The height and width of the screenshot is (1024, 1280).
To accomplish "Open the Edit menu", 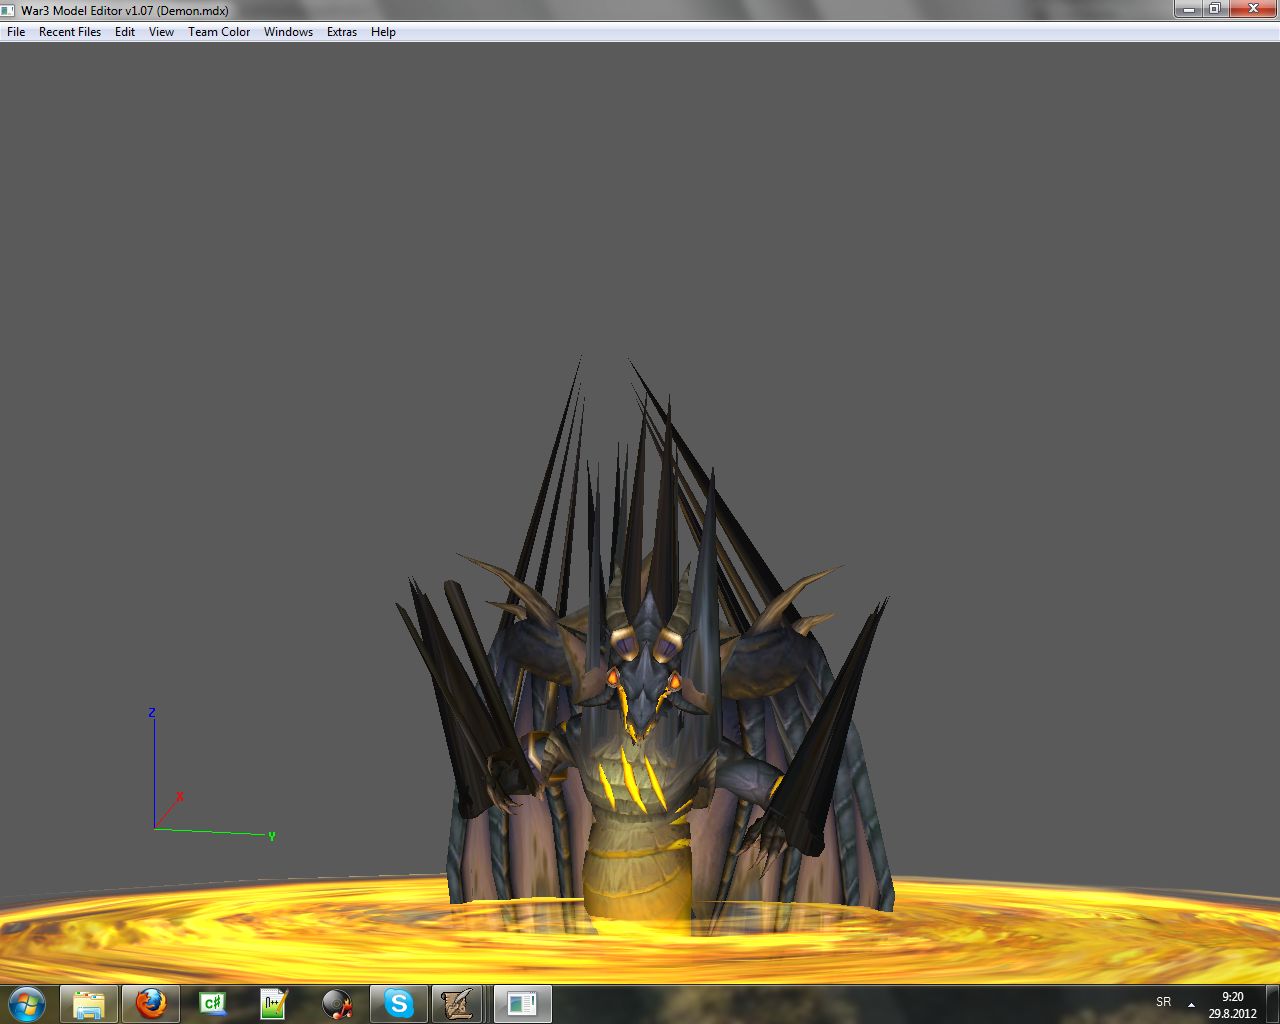I will [x=125, y=32].
